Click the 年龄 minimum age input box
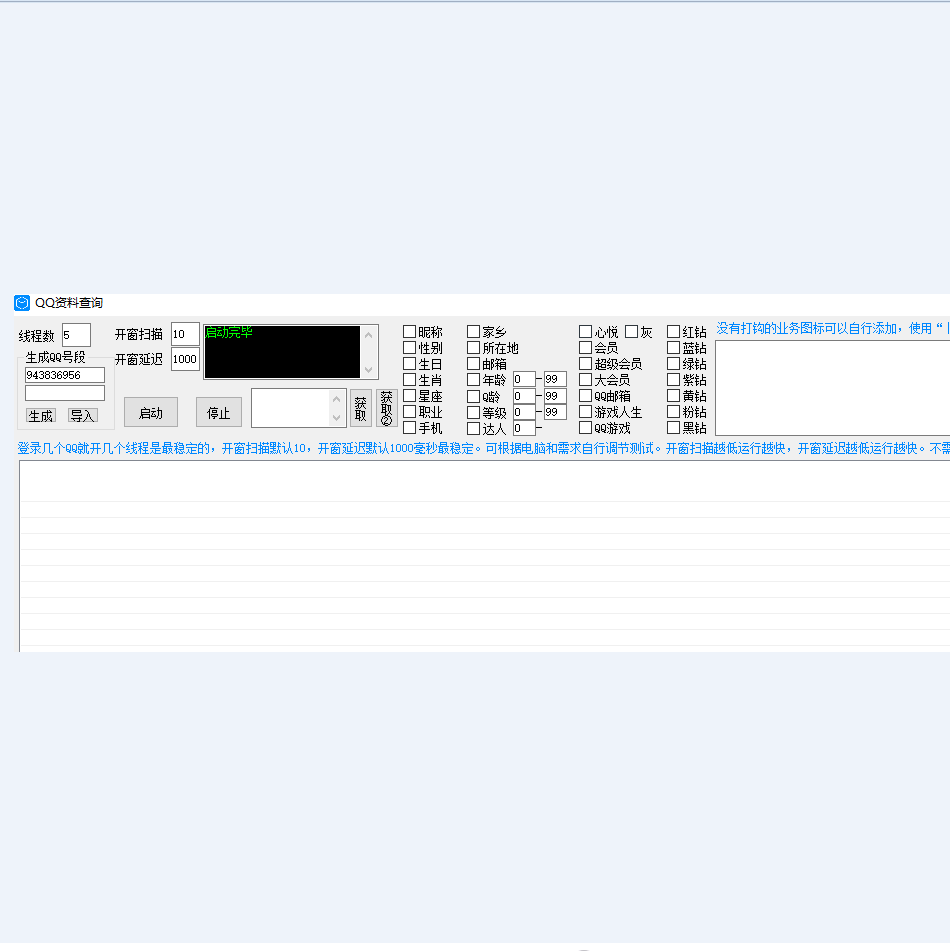 tap(524, 380)
